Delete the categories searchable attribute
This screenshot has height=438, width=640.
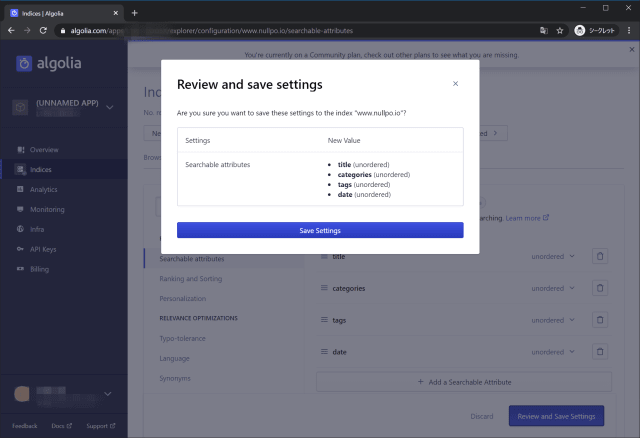(600, 288)
